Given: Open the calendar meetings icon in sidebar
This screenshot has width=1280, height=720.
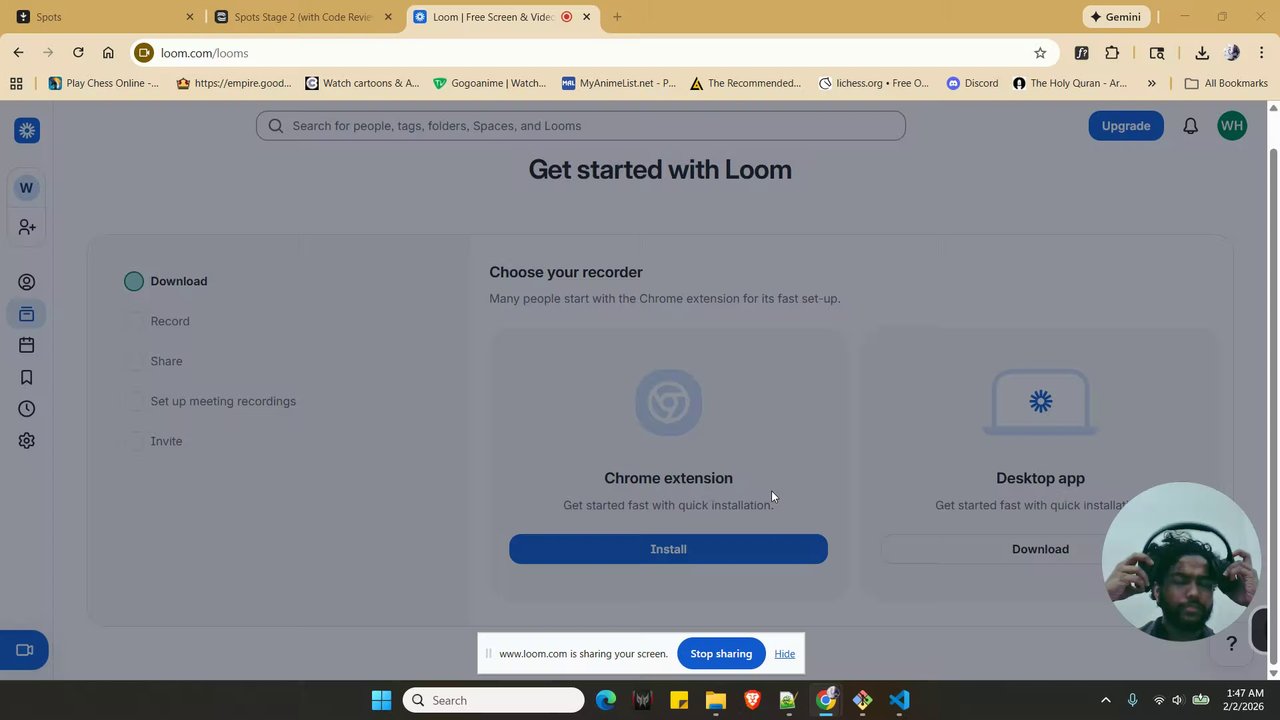Looking at the screenshot, I should 27,345.
